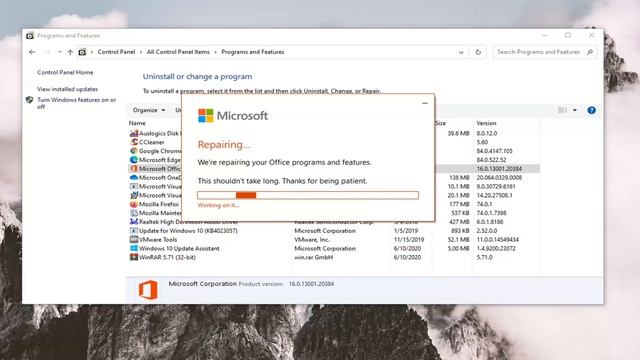Select WinRAR 5.71 (32-bit) entry
The image size is (640, 360).
(x=167, y=257)
